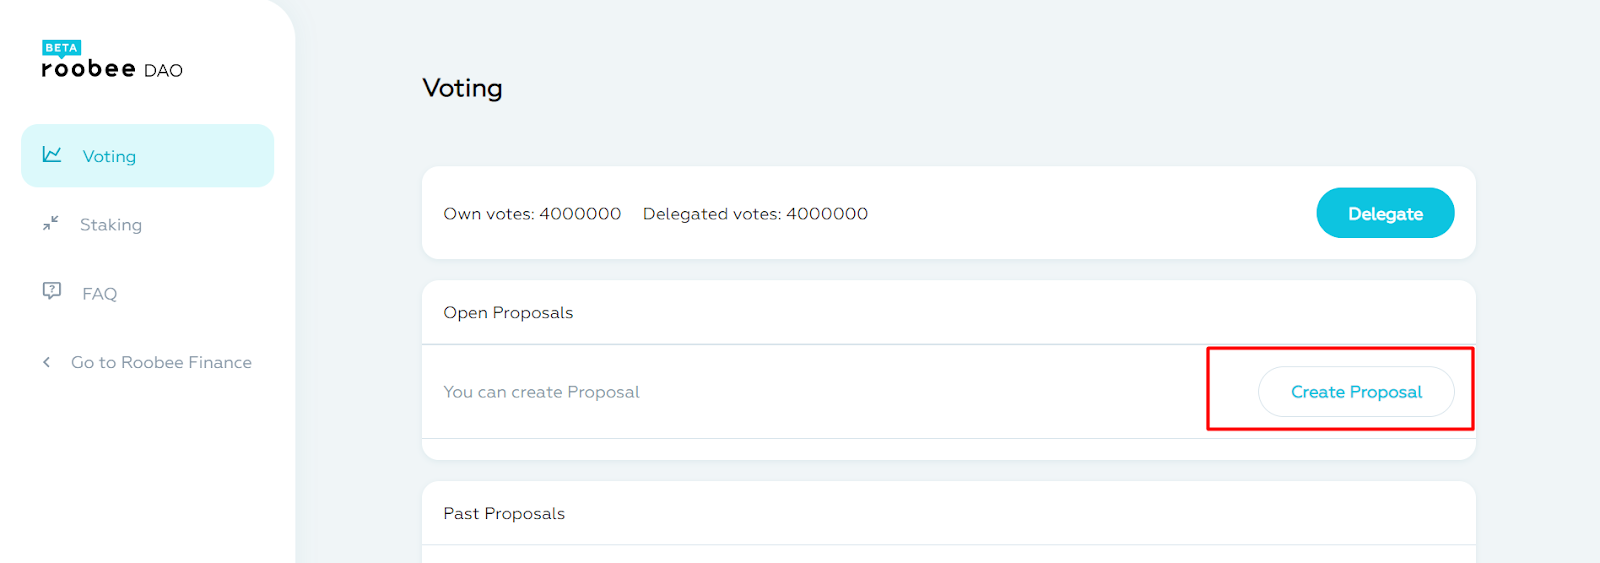
Task: Click the Delegated votes count text
Action: coord(755,214)
